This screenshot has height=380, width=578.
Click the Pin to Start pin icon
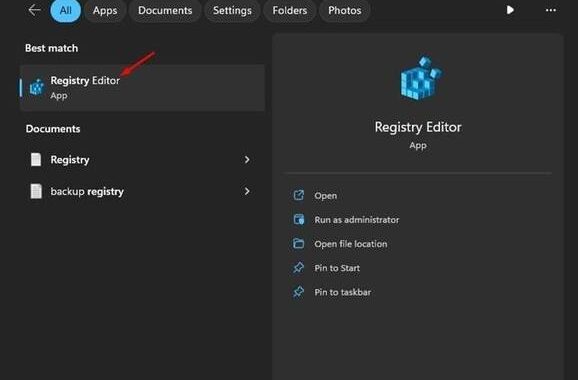[x=299, y=268]
